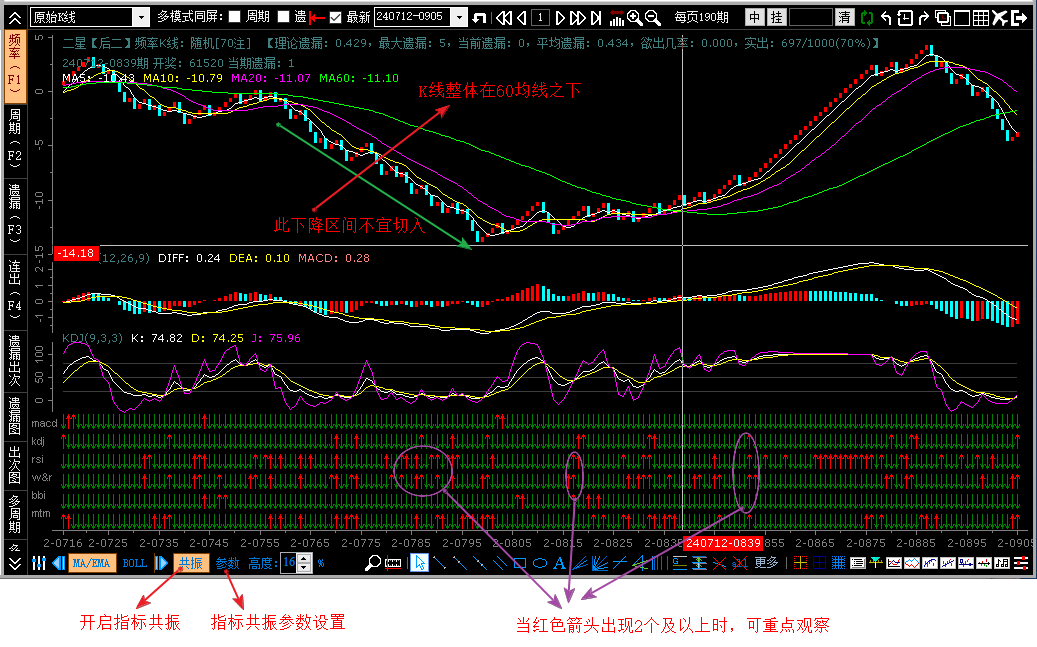
Task: Select the arrow pointer tool in bottom toolbar
Action: [x=421, y=563]
